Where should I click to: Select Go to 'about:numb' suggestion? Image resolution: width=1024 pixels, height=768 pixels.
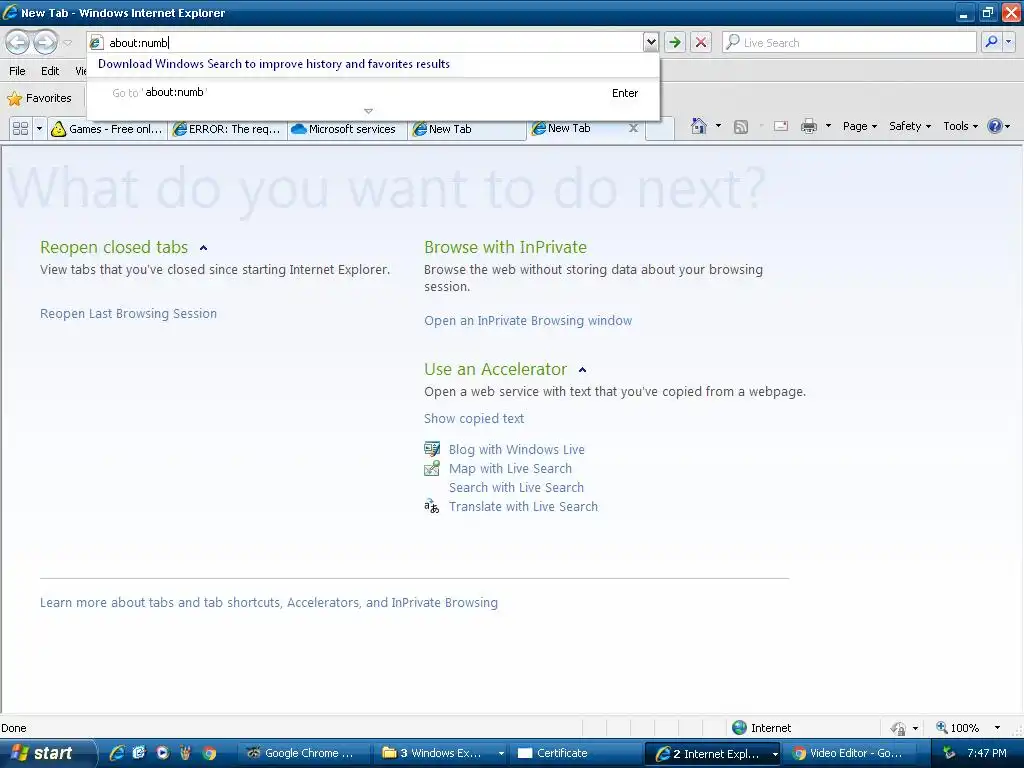(x=373, y=93)
